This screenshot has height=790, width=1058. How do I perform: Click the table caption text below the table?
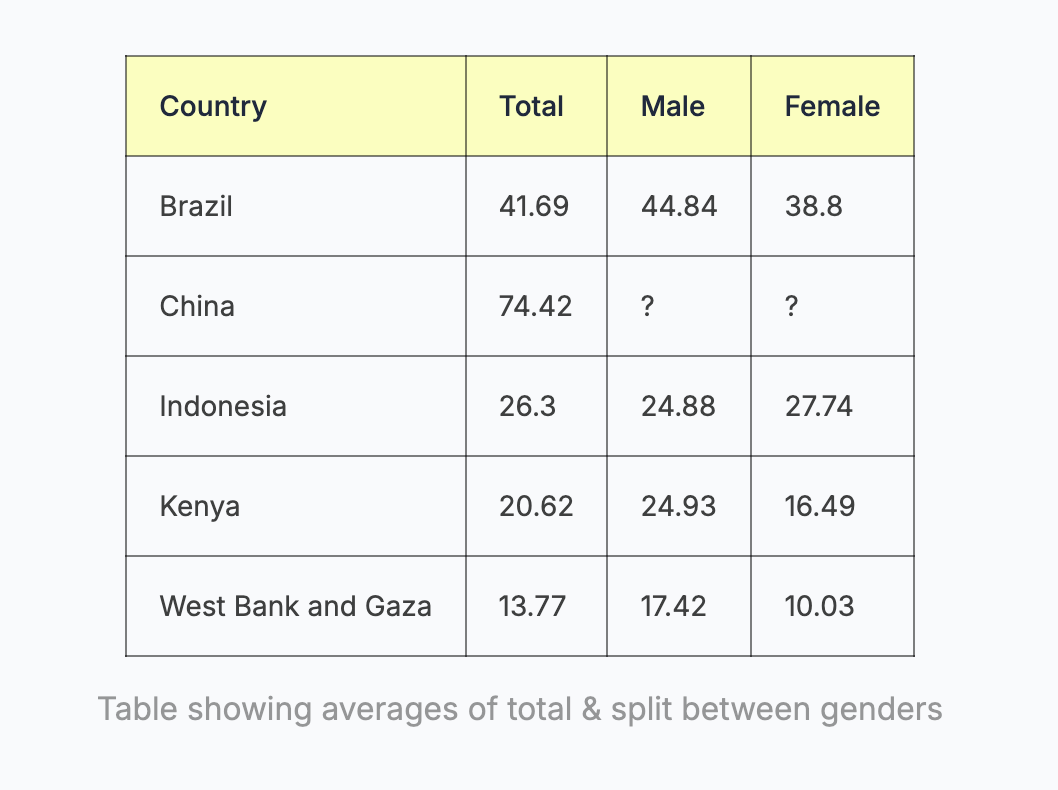point(520,709)
